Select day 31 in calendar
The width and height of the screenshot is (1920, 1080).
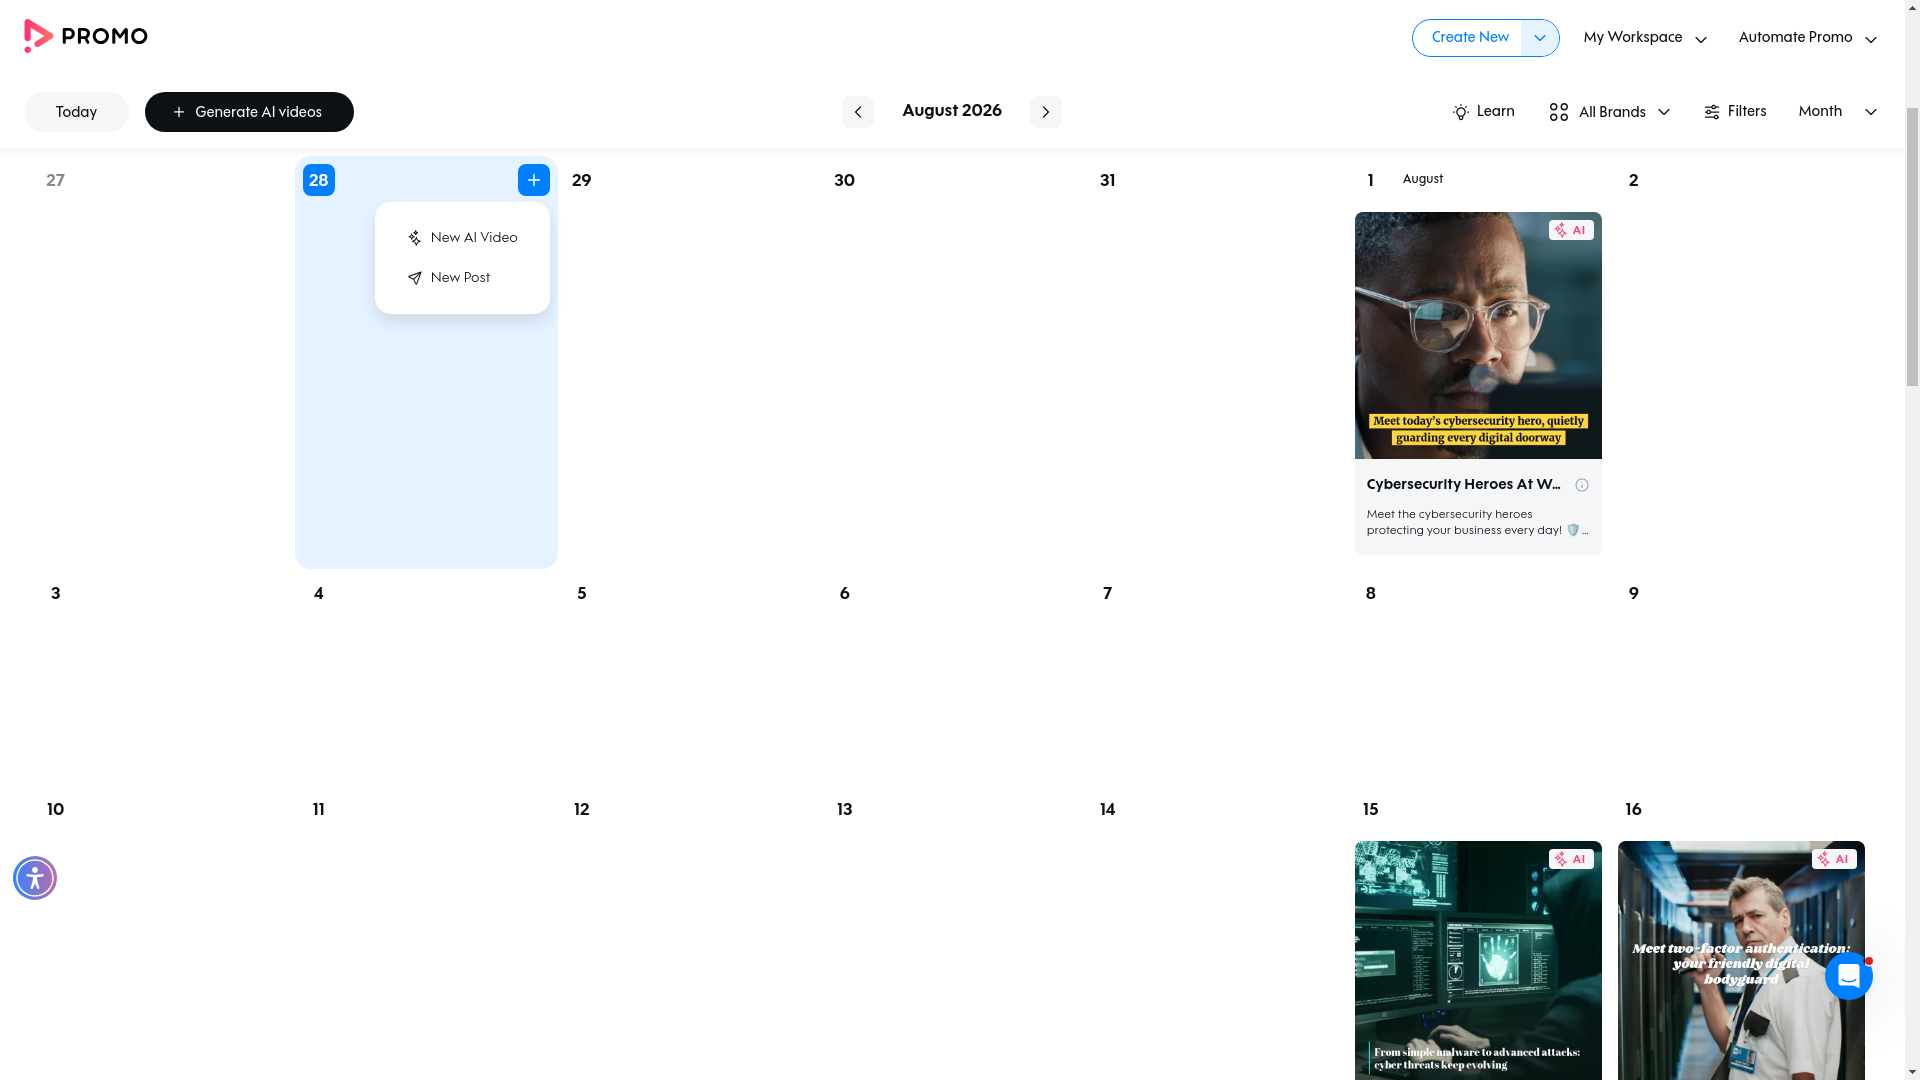point(1107,181)
